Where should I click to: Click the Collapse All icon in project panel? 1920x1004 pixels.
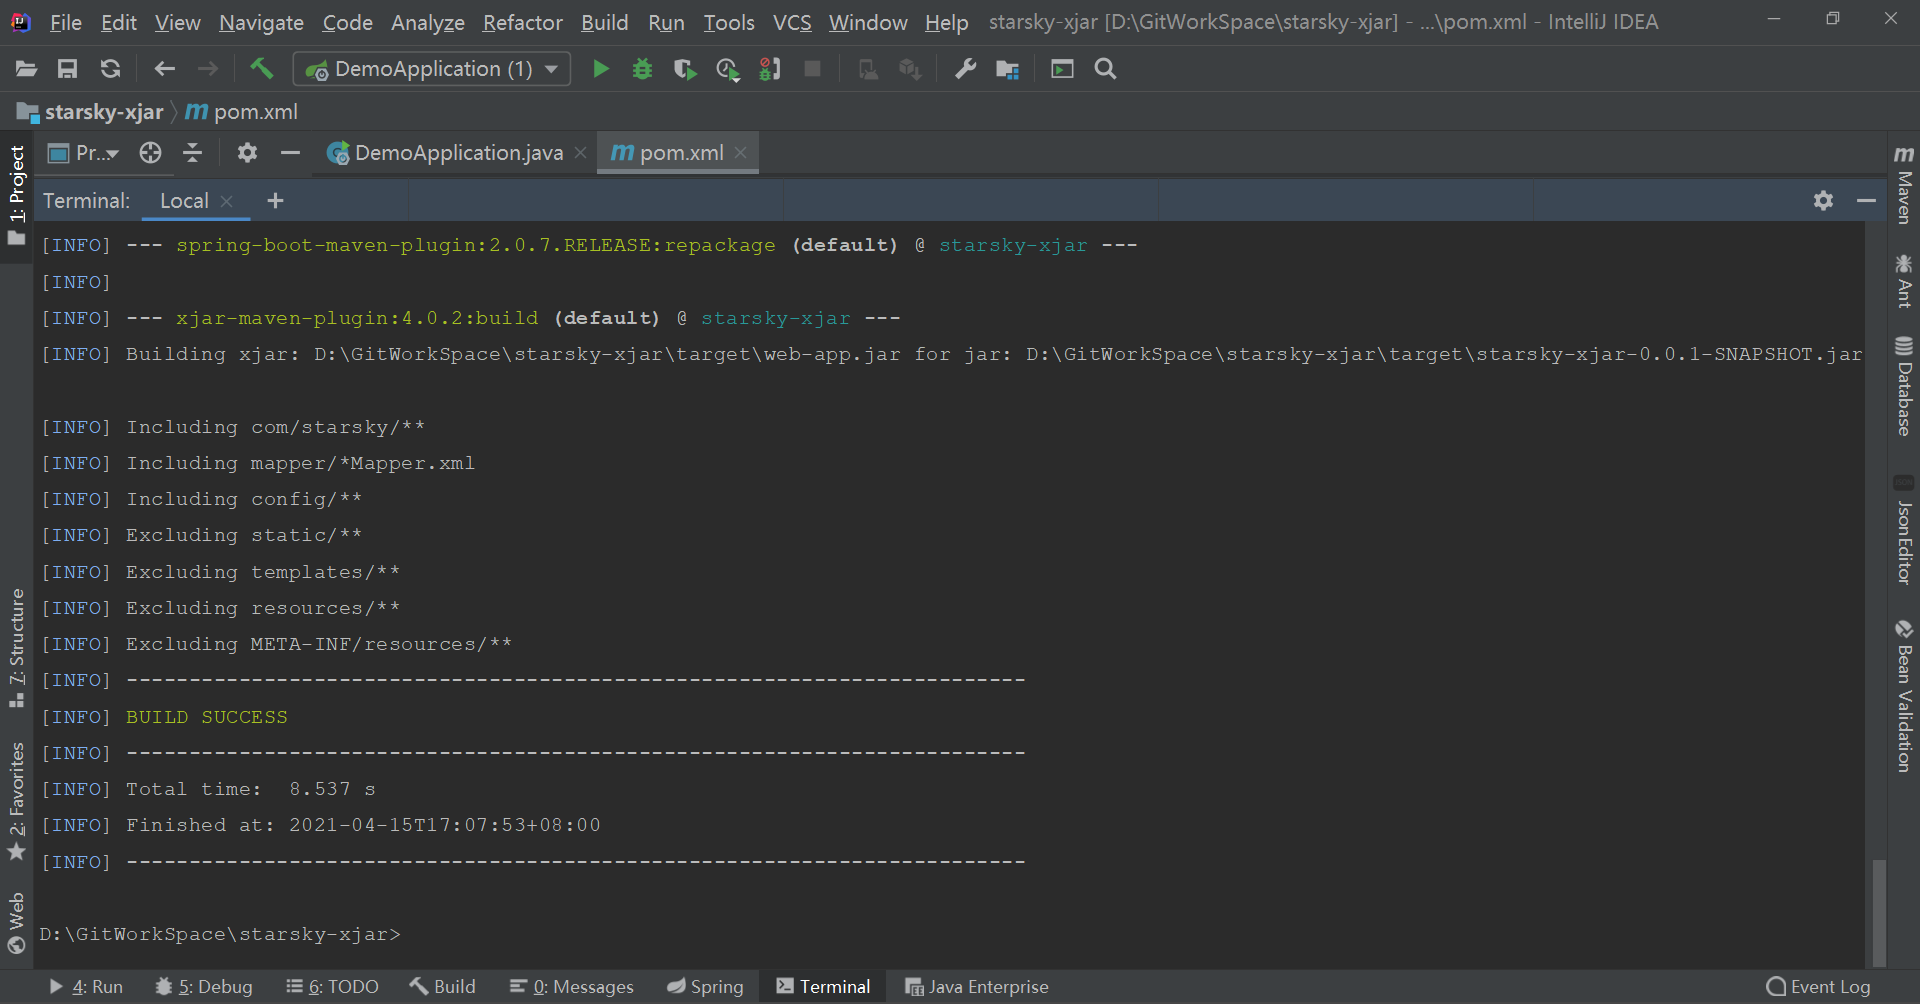click(x=193, y=153)
